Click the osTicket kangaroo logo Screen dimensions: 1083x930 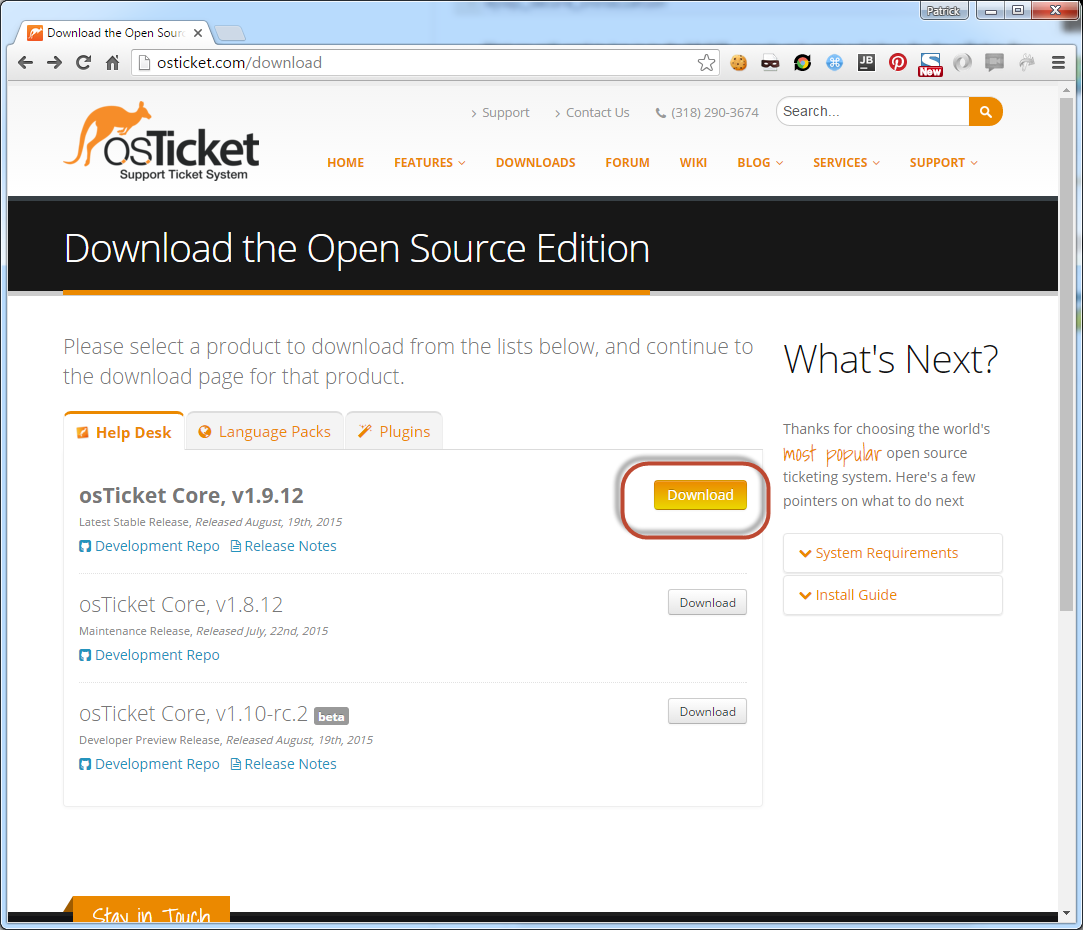pyautogui.click(x=162, y=142)
